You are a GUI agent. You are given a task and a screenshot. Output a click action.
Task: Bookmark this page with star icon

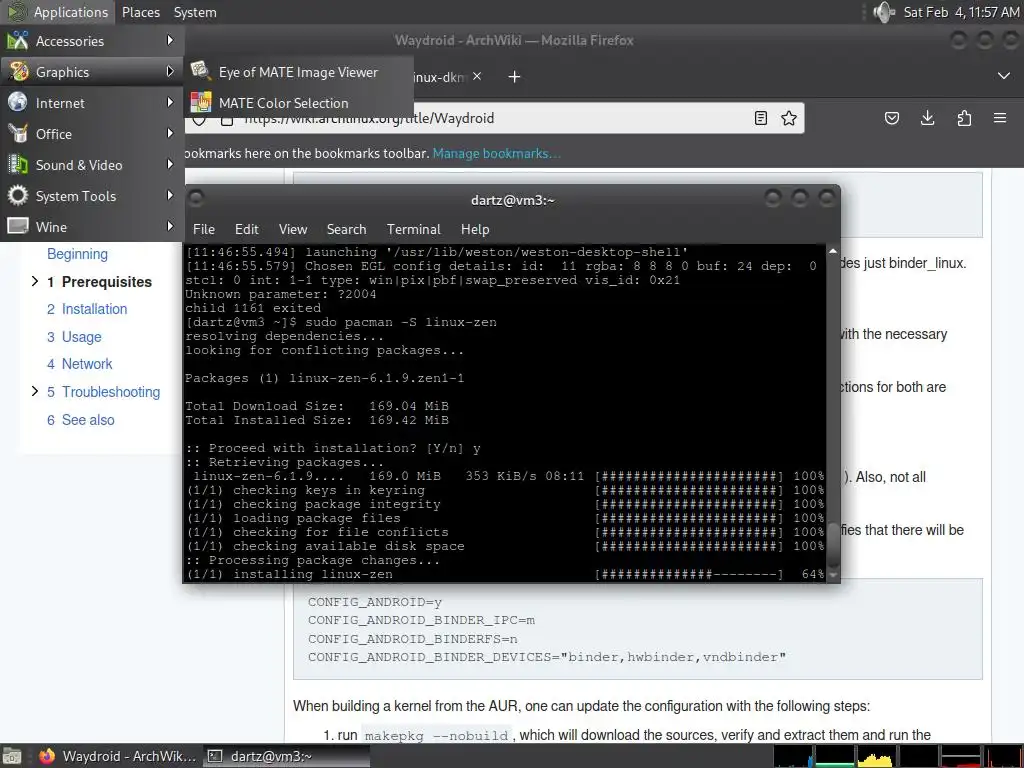coord(789,118)
